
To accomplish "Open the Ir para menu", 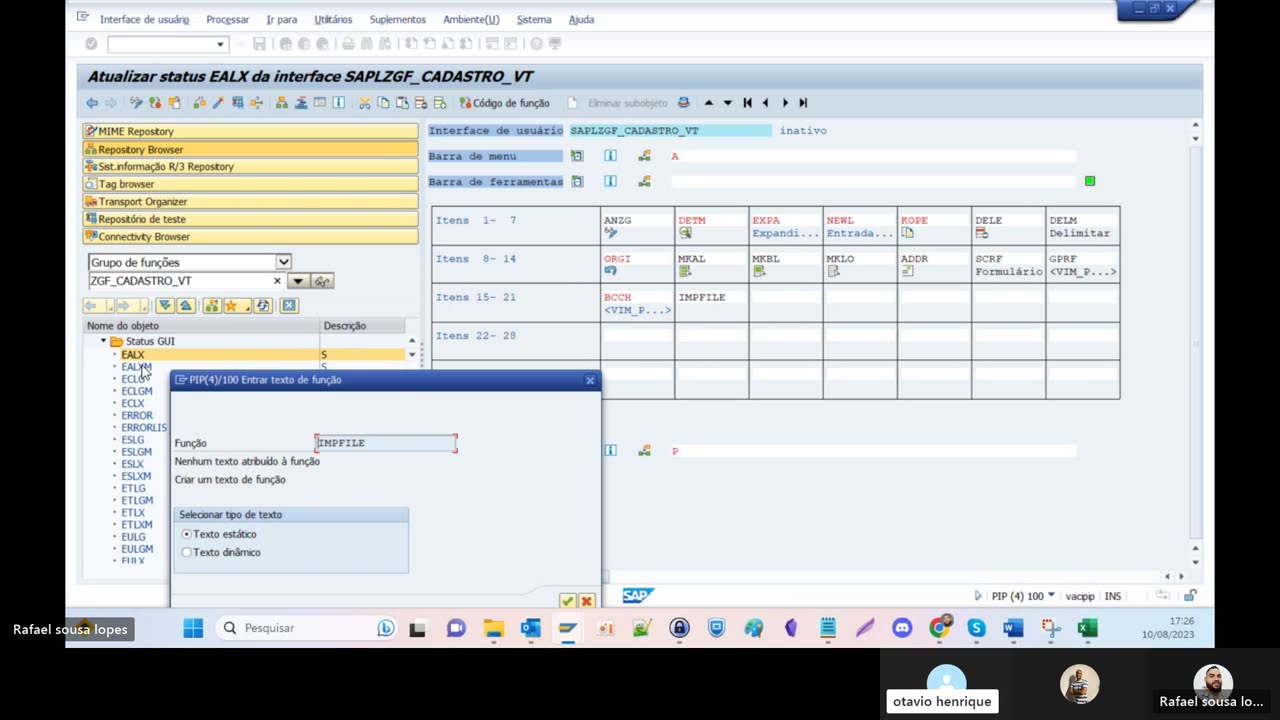I will coord(282,19).
